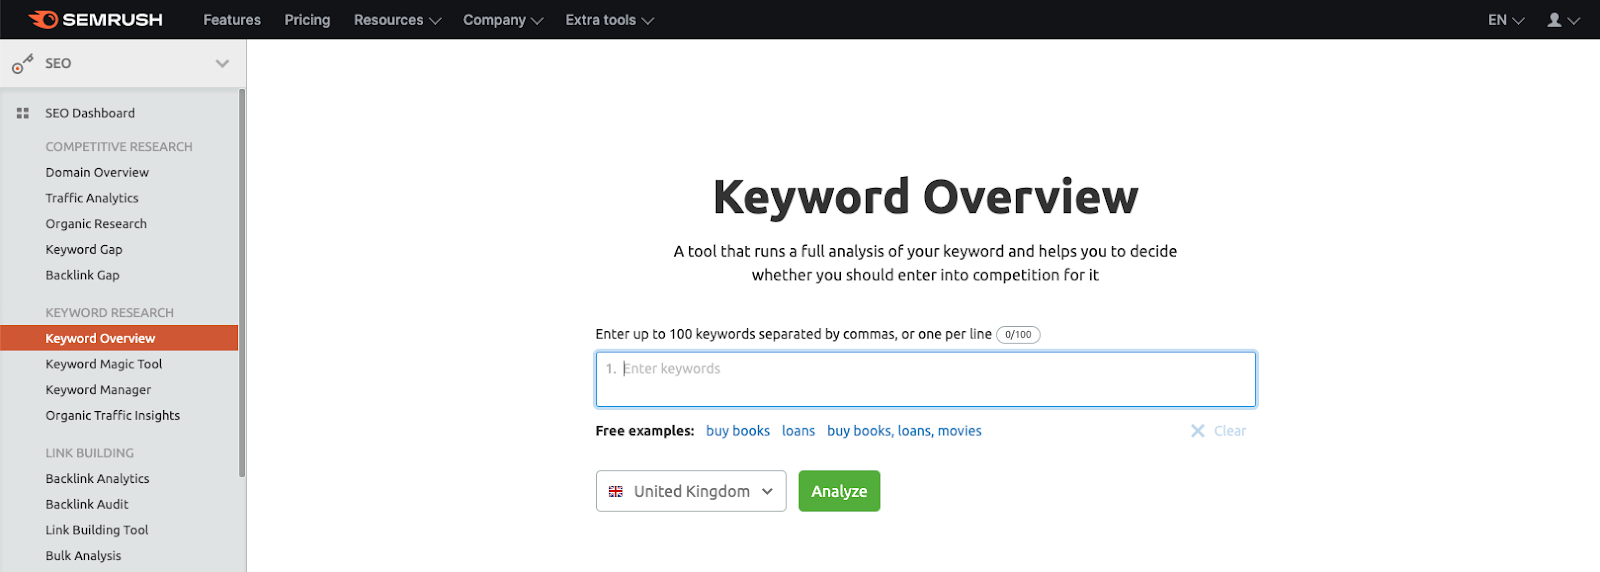The image size is (1600, 572).
Task: Open the Features menu item
Action: (232, 20)
